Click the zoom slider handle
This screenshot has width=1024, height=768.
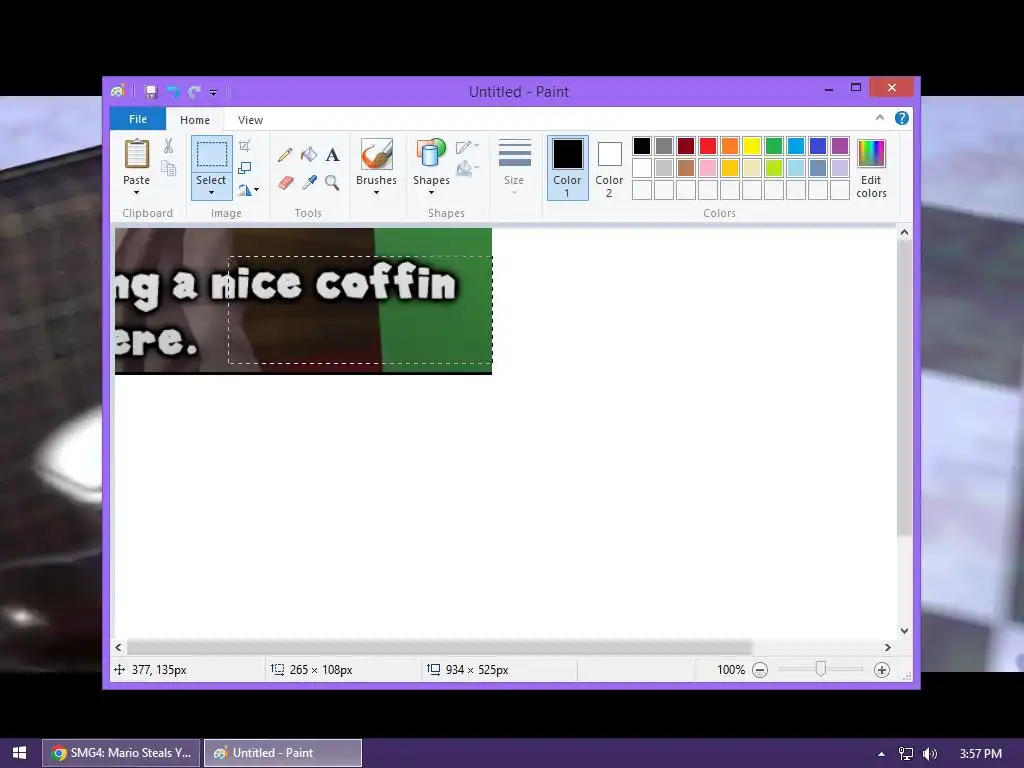point(821,669)
